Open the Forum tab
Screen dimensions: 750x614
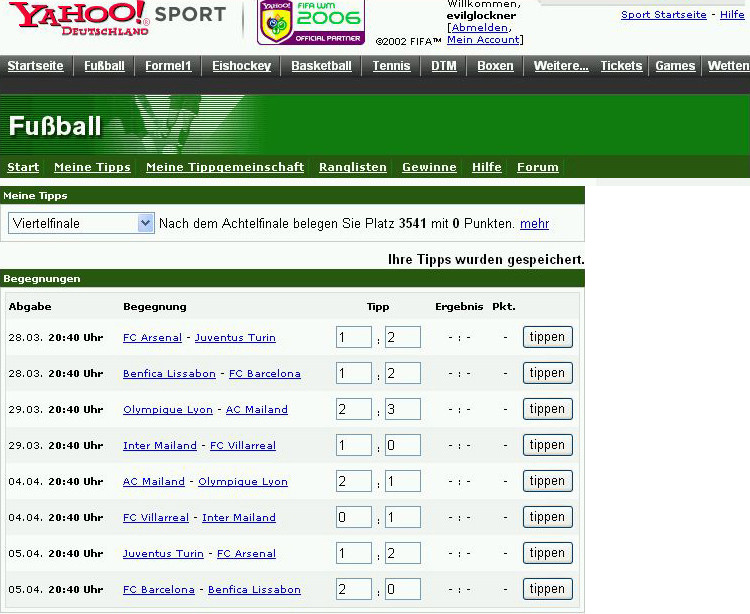[538, 167]
